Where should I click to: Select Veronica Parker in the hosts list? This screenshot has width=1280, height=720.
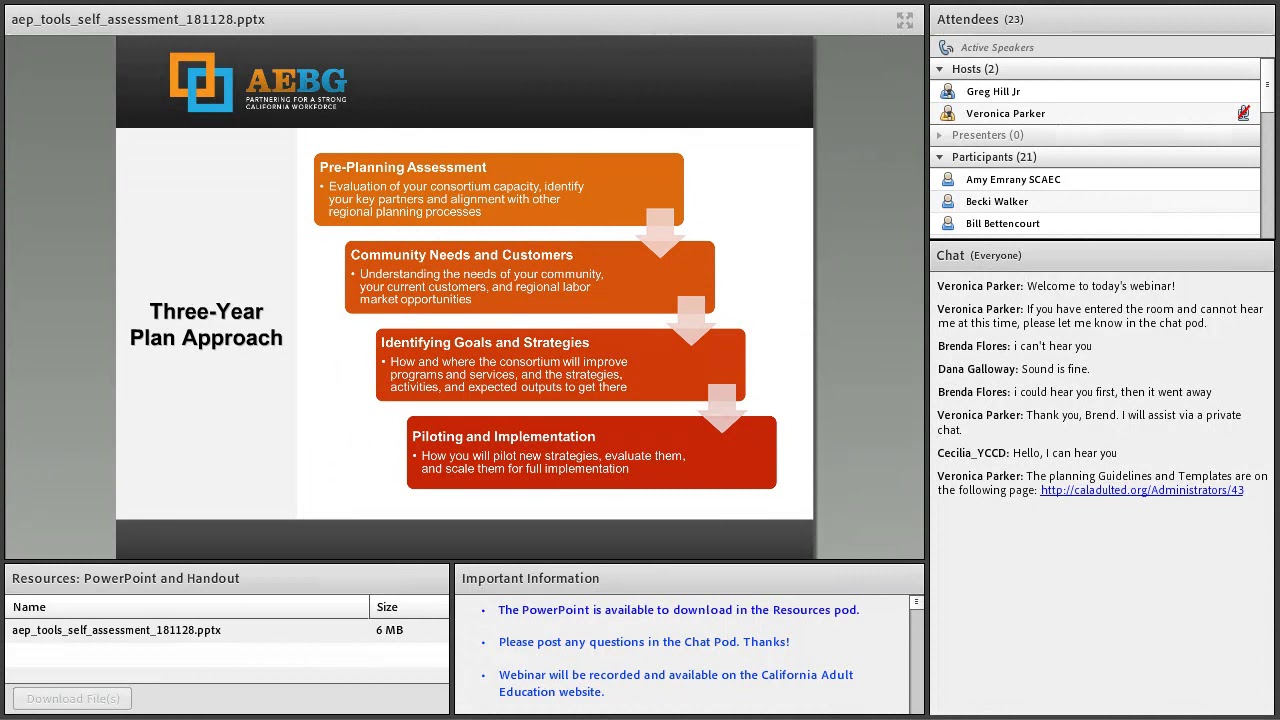coord(1095,113)
